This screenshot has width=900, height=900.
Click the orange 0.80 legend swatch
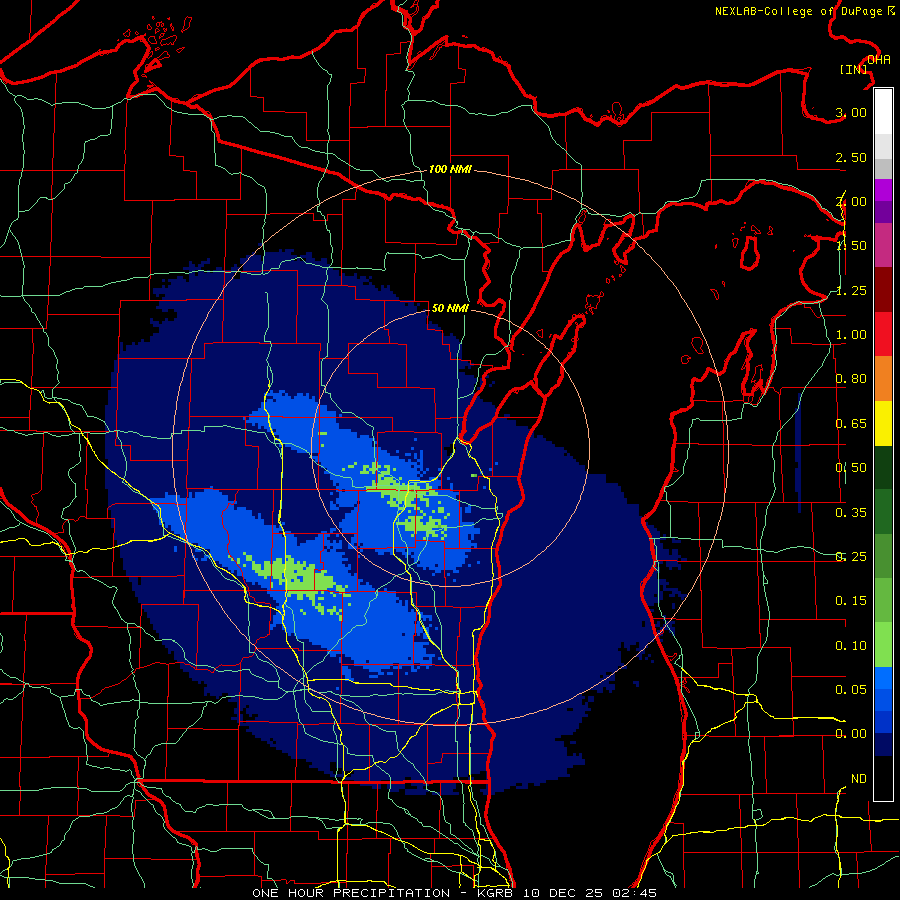883,379
